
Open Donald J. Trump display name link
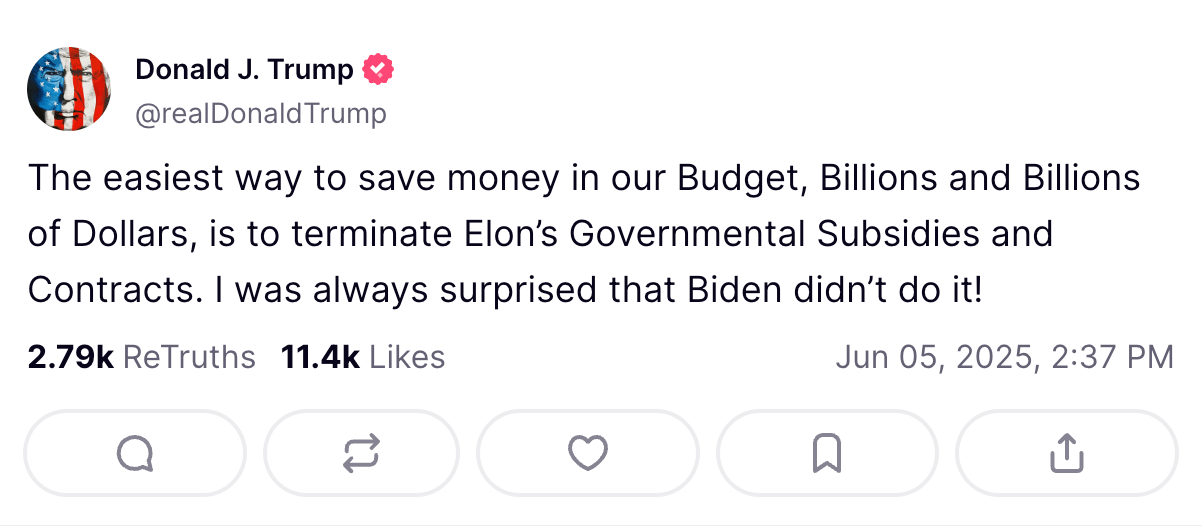point(244,70)
